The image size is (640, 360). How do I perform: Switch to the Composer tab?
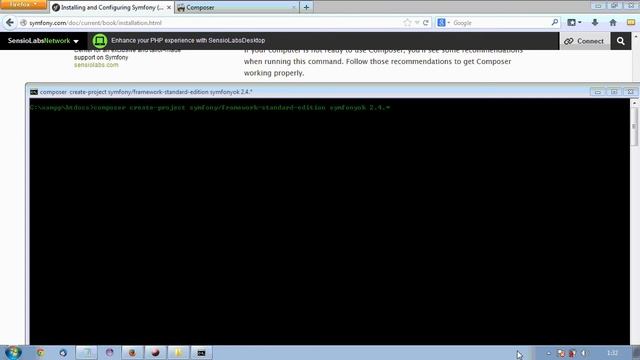[x=237, y=7]
